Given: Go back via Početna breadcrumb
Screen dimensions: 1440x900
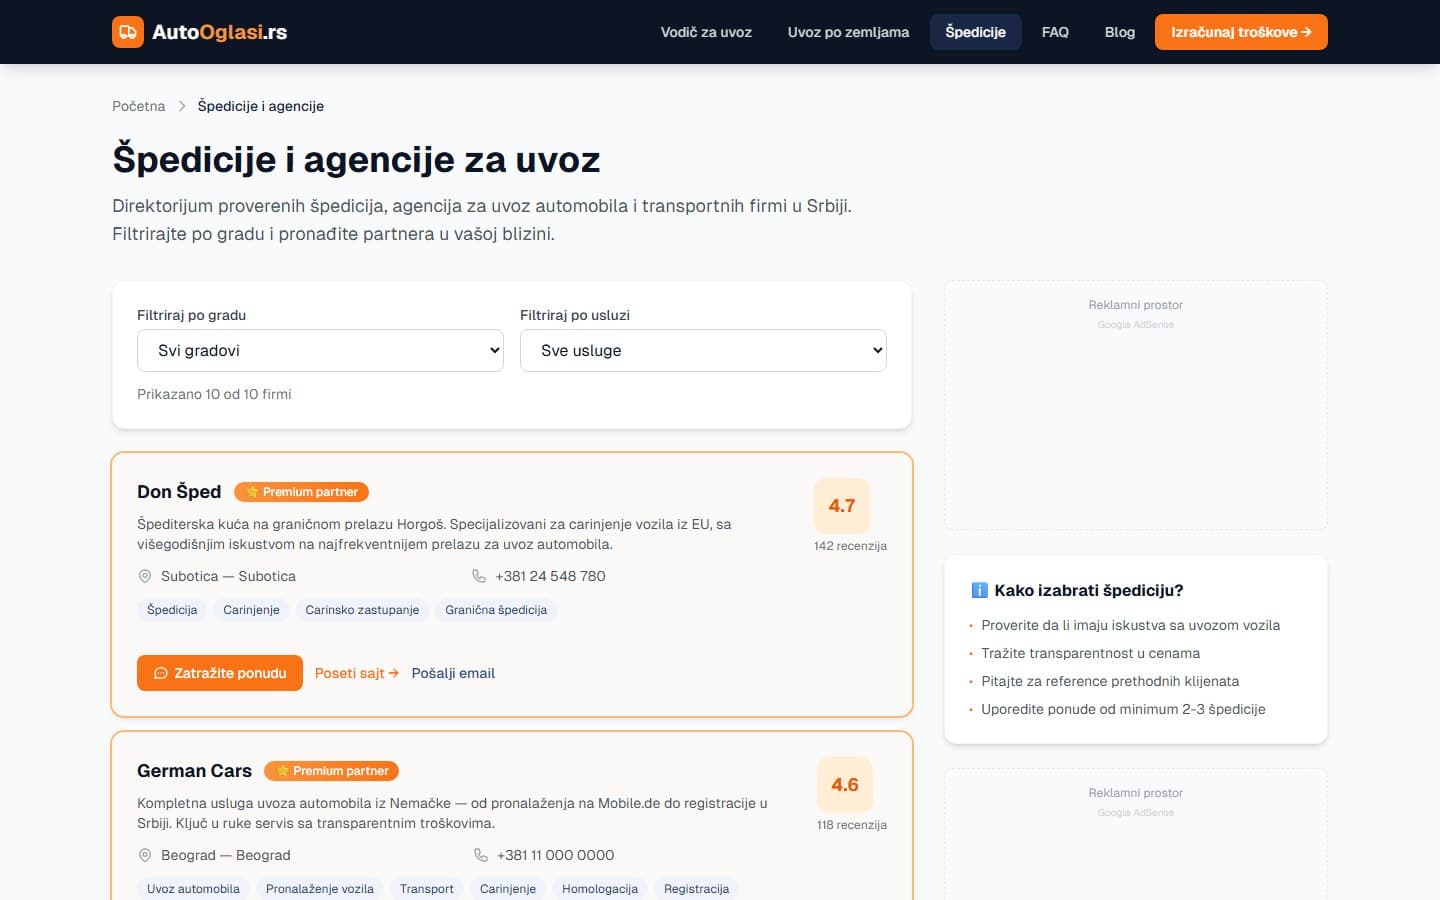Looking at the screenshot, I should [x=139, y=106].
